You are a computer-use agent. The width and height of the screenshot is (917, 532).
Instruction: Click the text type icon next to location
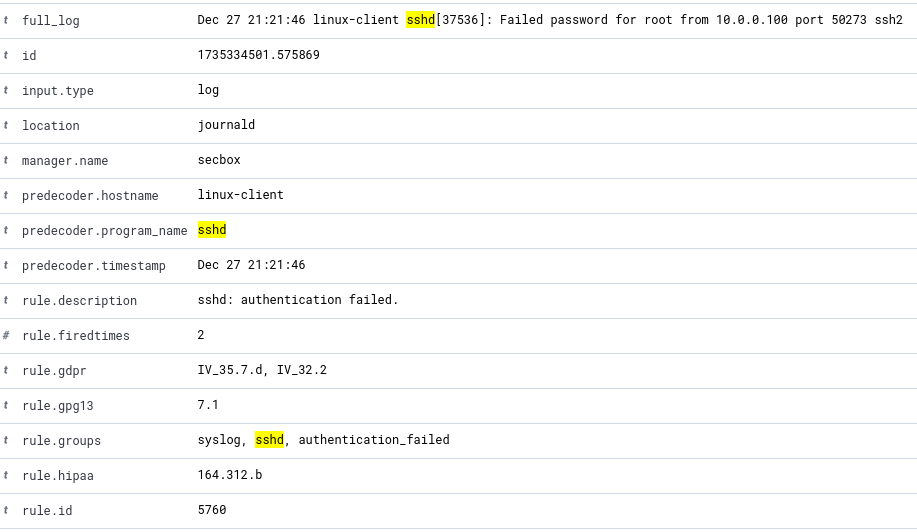coord(6,126)
